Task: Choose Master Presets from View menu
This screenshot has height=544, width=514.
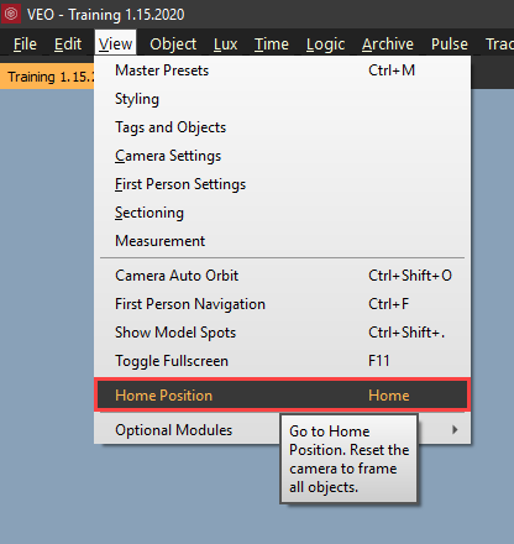Action: click(282, 70)
